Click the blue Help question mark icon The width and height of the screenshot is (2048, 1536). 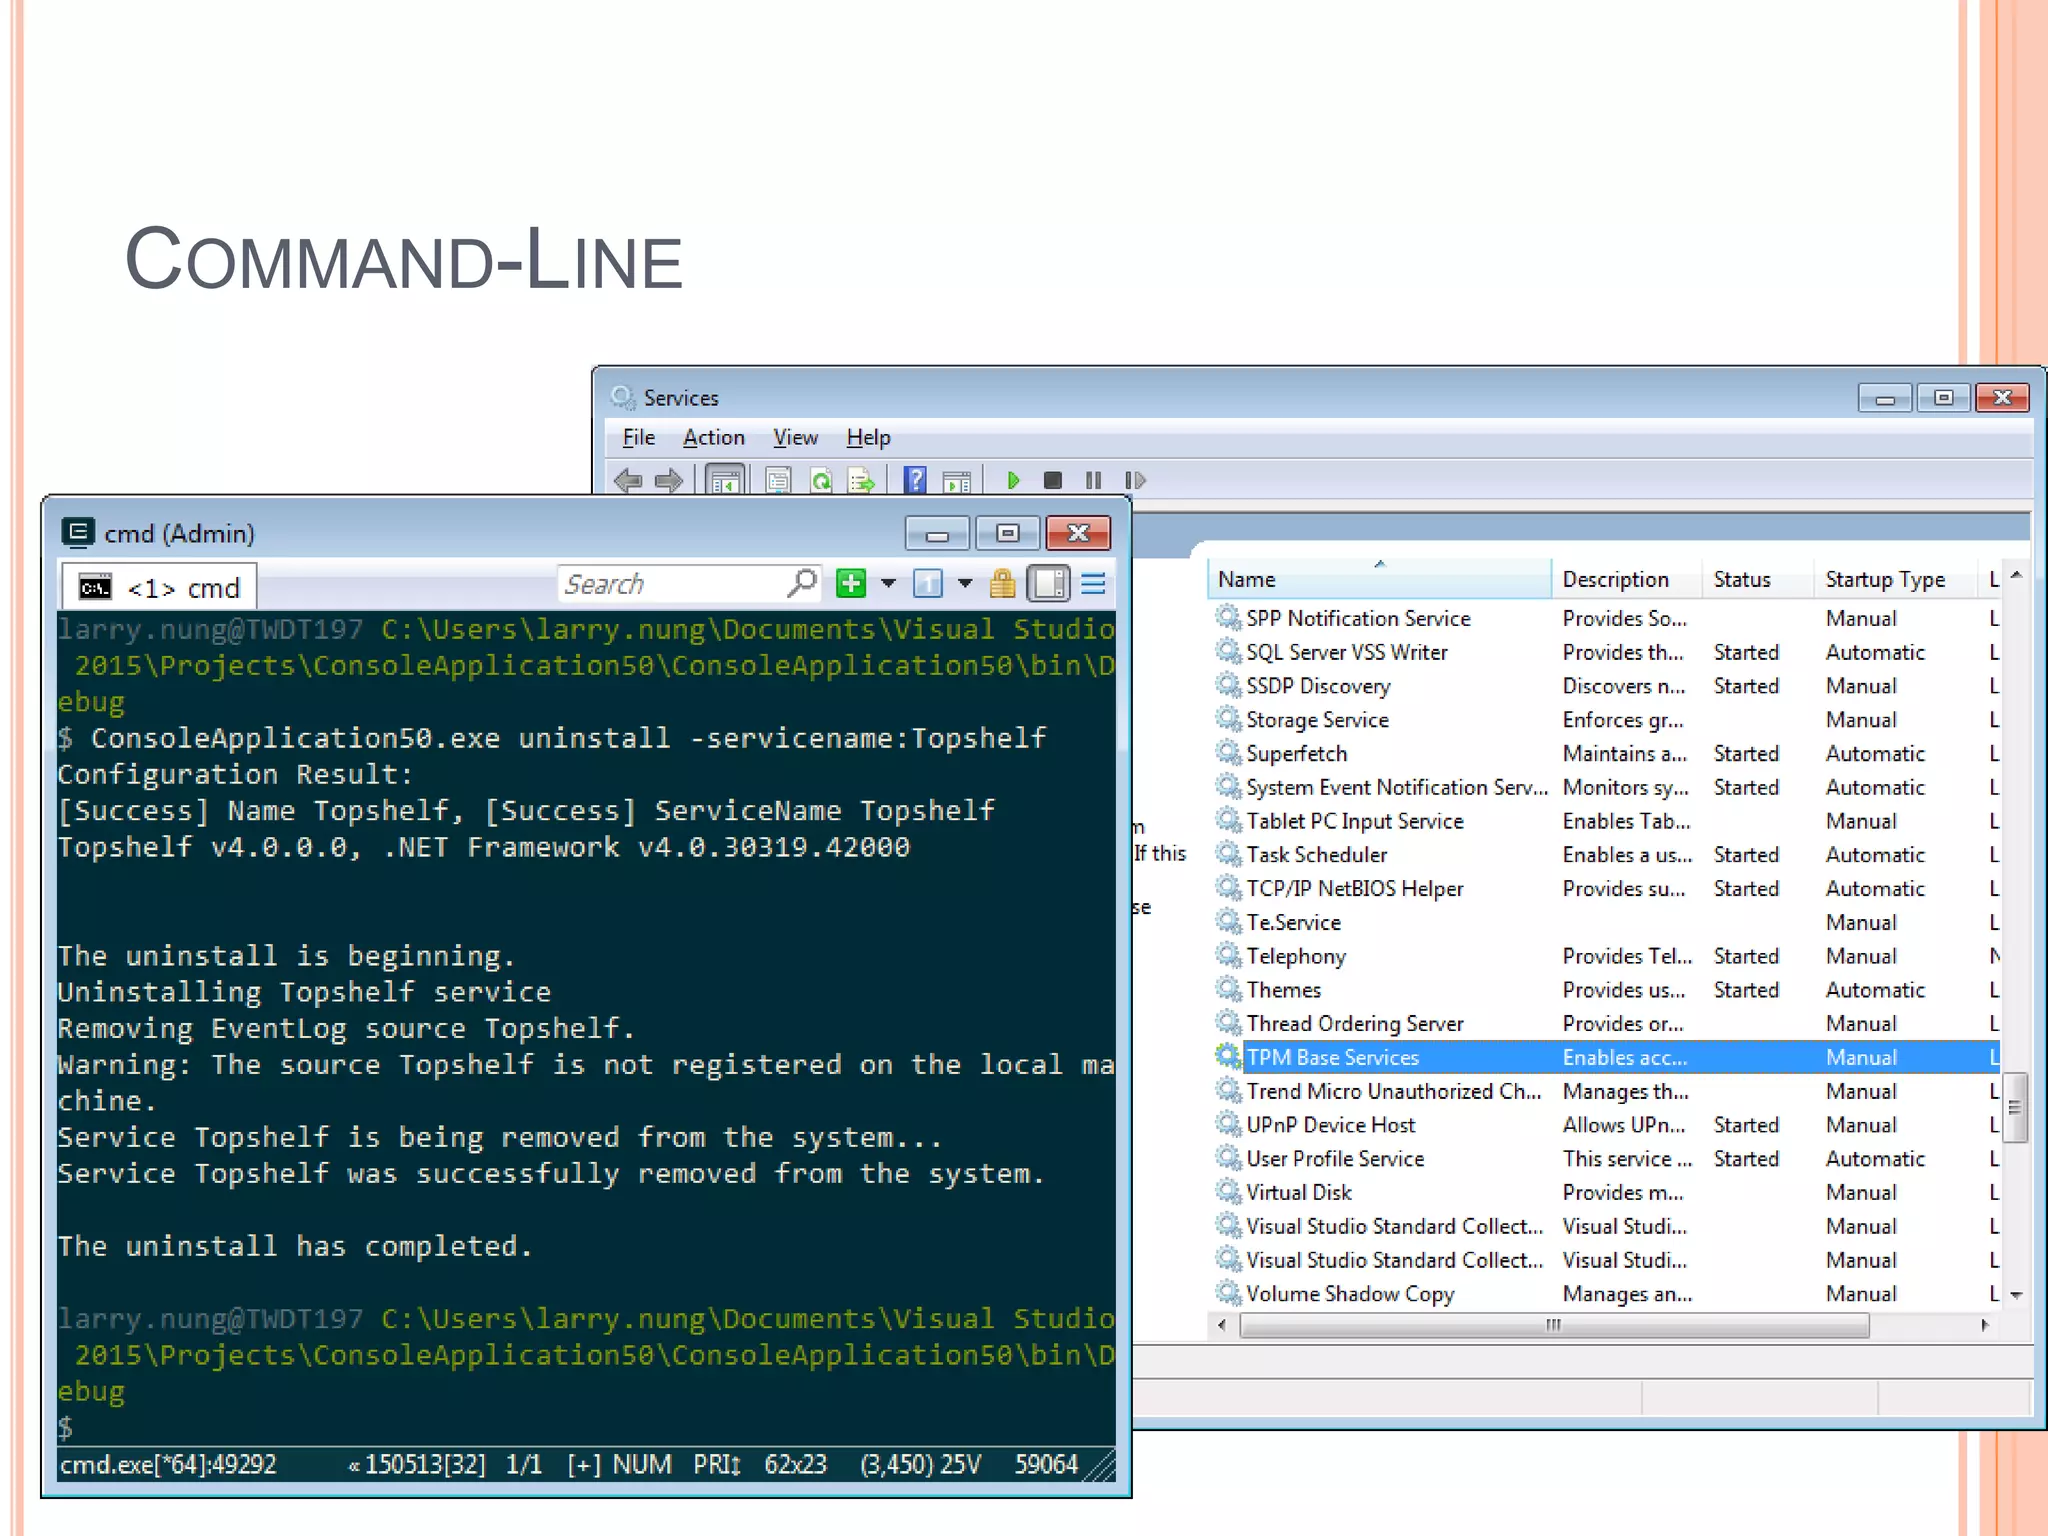coord(915,481)
